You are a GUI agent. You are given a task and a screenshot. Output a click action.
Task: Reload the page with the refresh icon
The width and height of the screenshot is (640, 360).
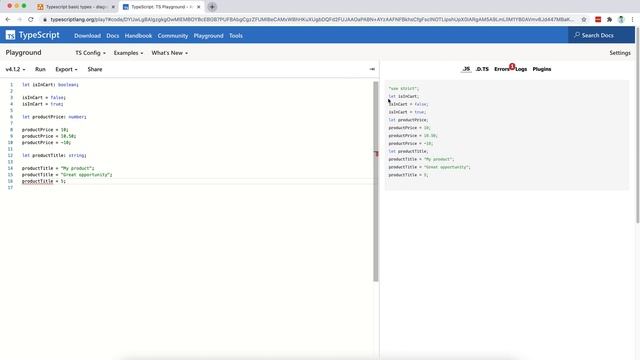pos(31,19)
